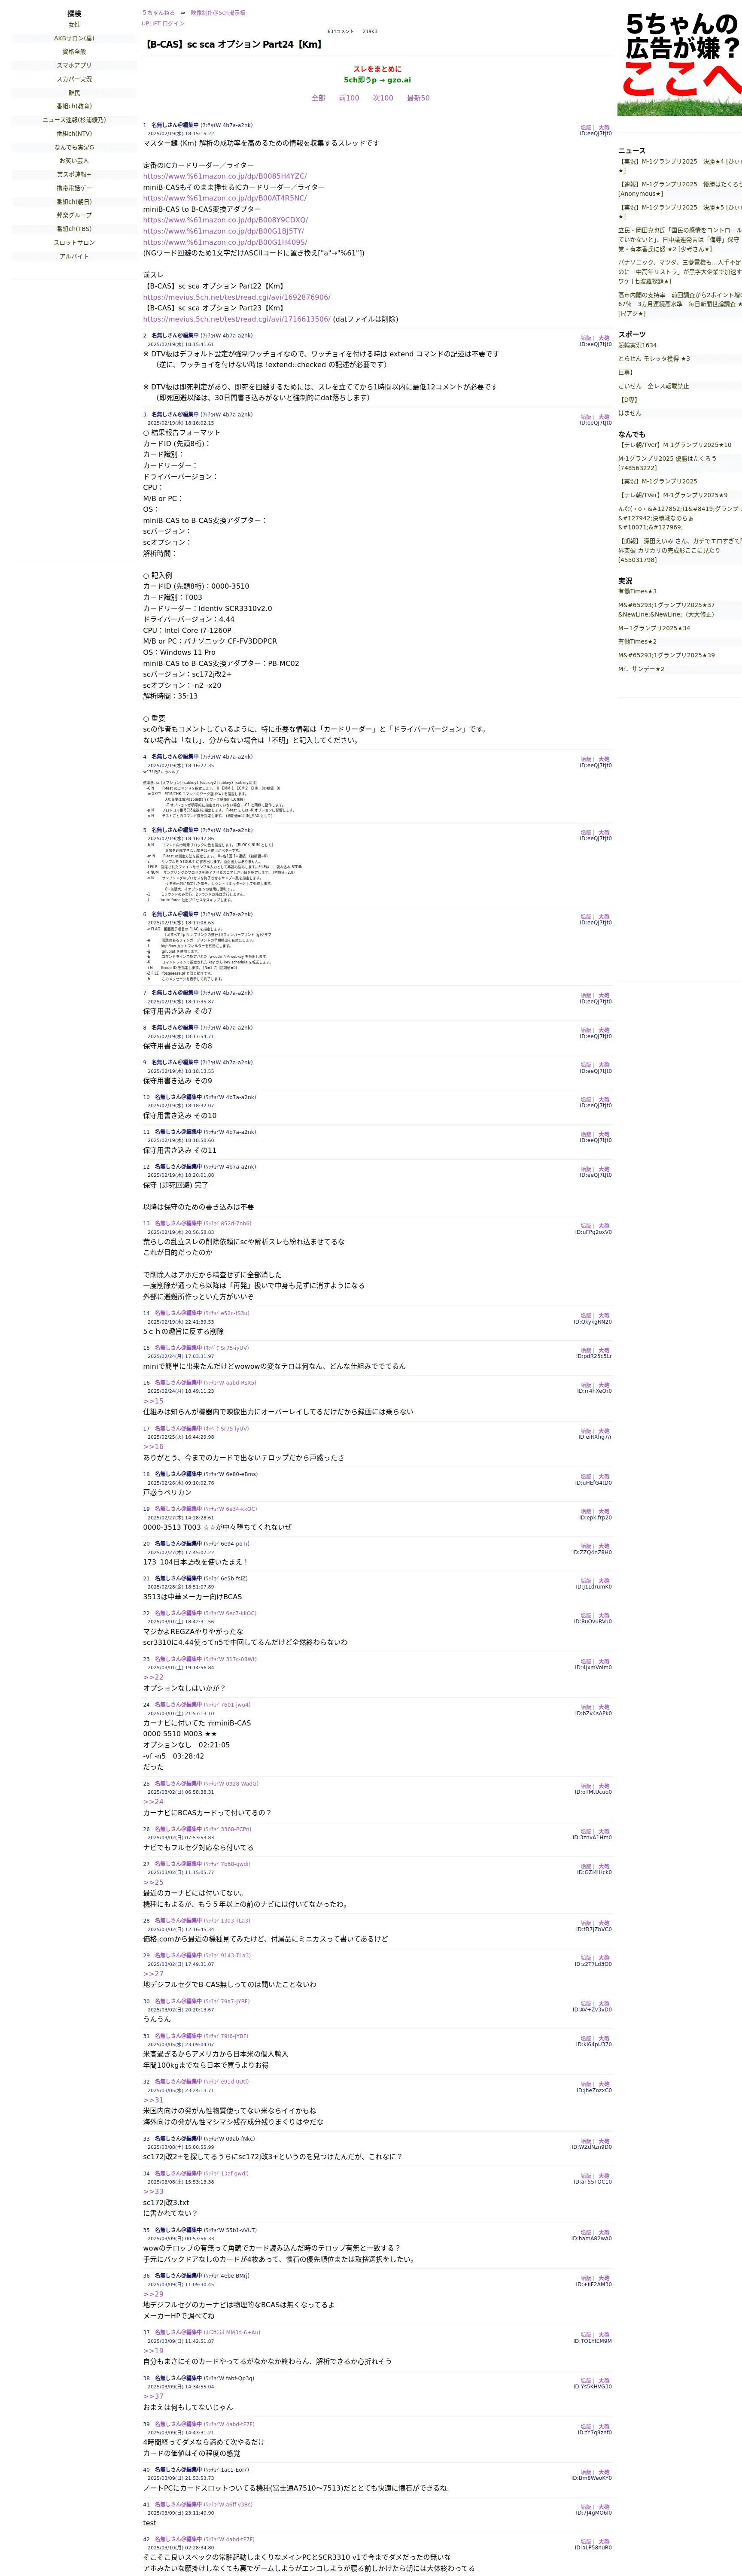Go to 映像制作@5ch掲示板 board

(x=218, y=13)
